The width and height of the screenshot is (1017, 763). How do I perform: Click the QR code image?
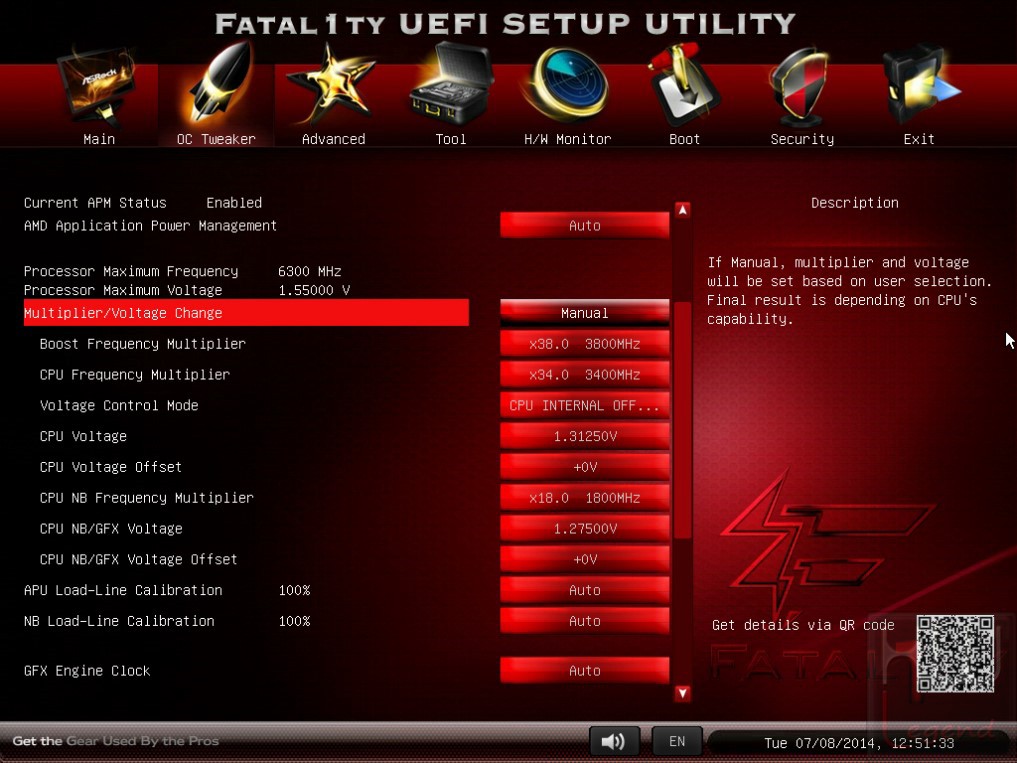pos(955,653)
